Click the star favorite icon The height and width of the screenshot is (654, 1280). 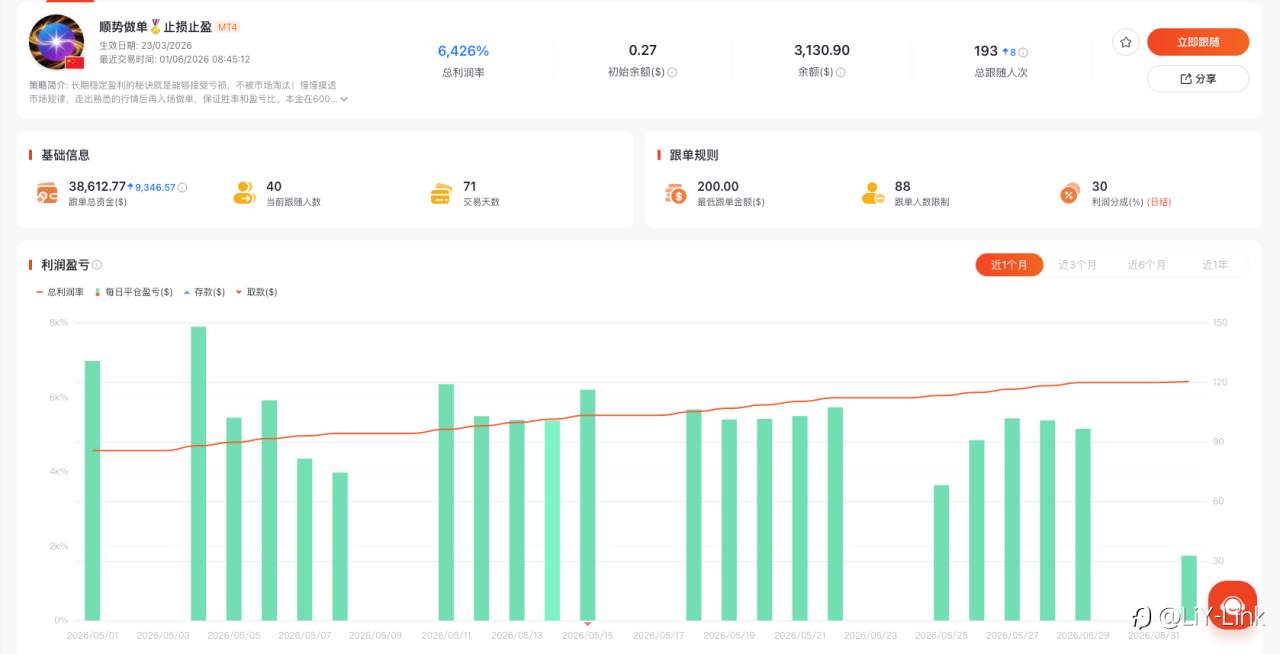[x=1126, y=42]
